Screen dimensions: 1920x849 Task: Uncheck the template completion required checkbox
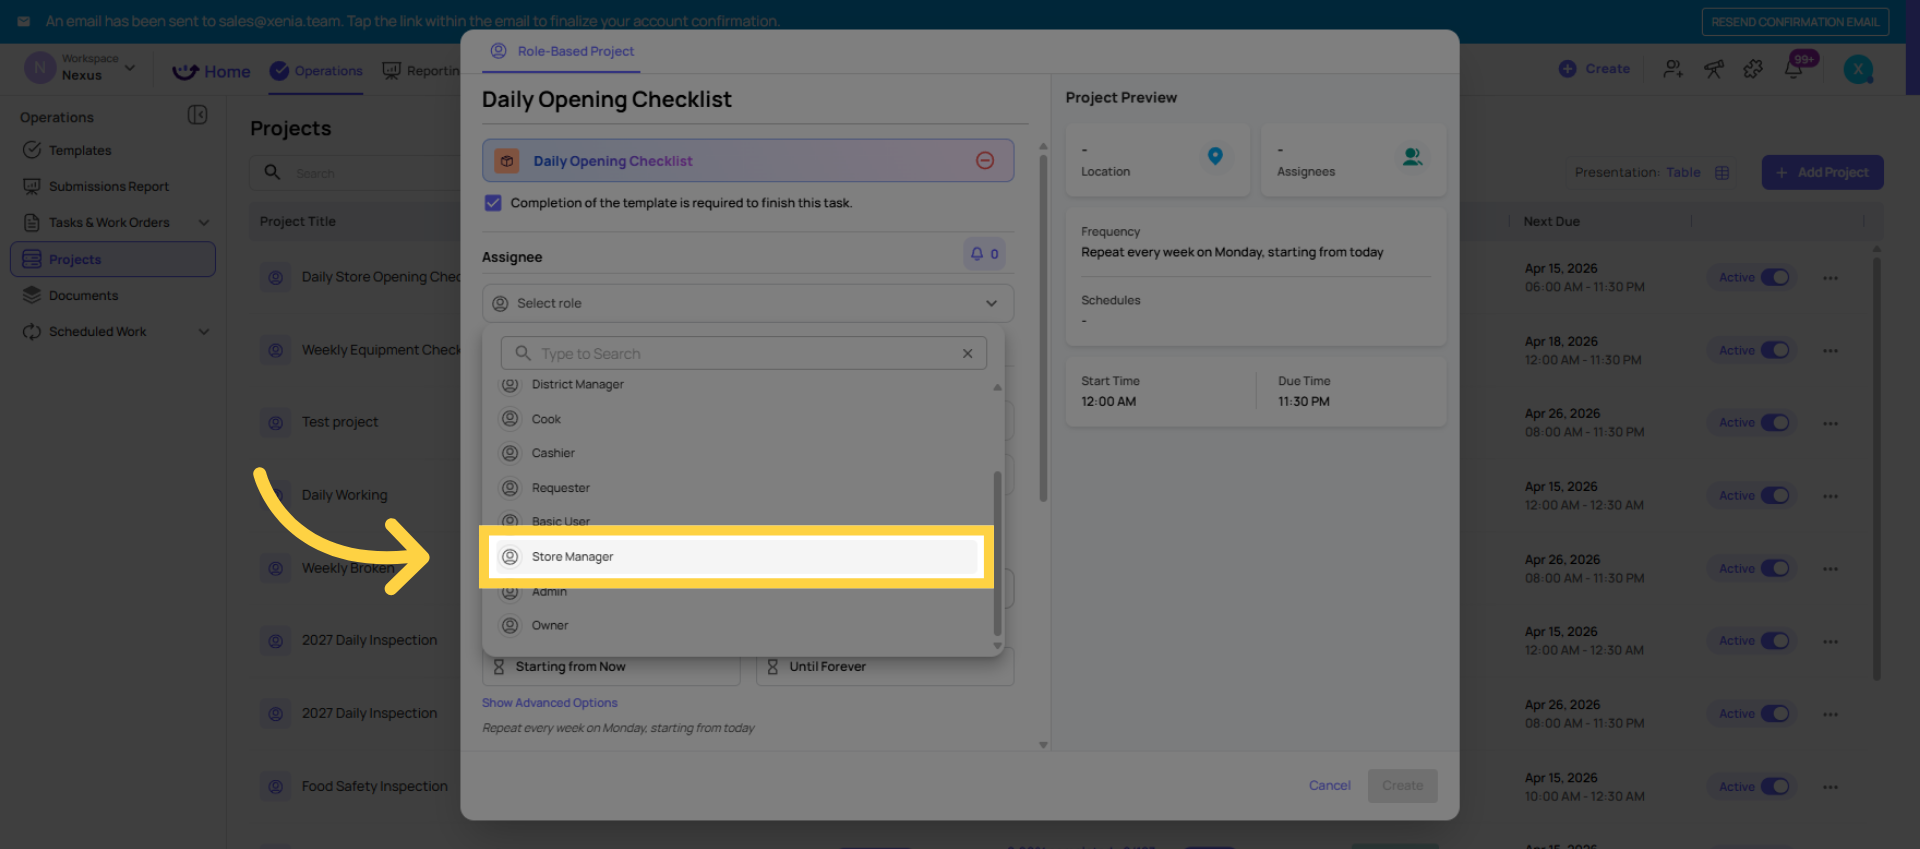[x=493, y=203]
